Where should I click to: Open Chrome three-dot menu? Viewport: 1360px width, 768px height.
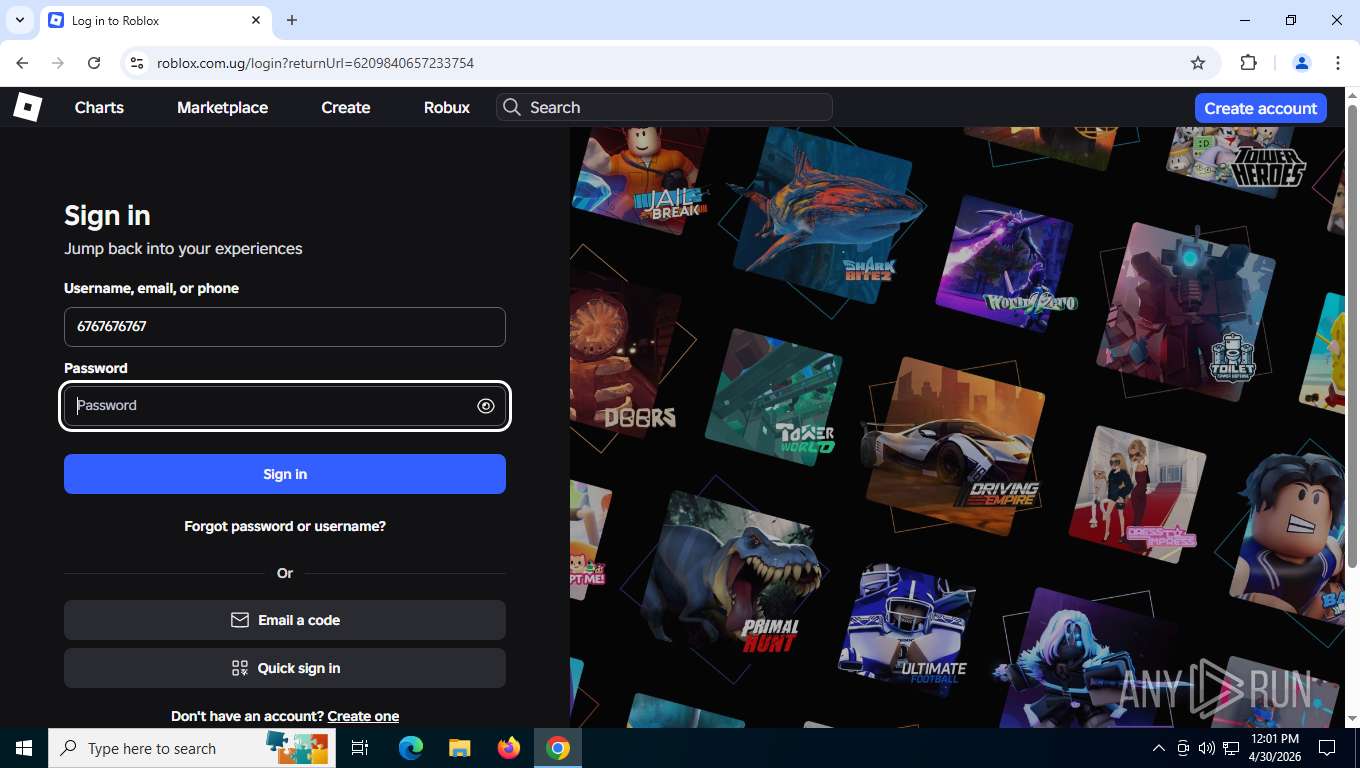[x=1338, y=63]
